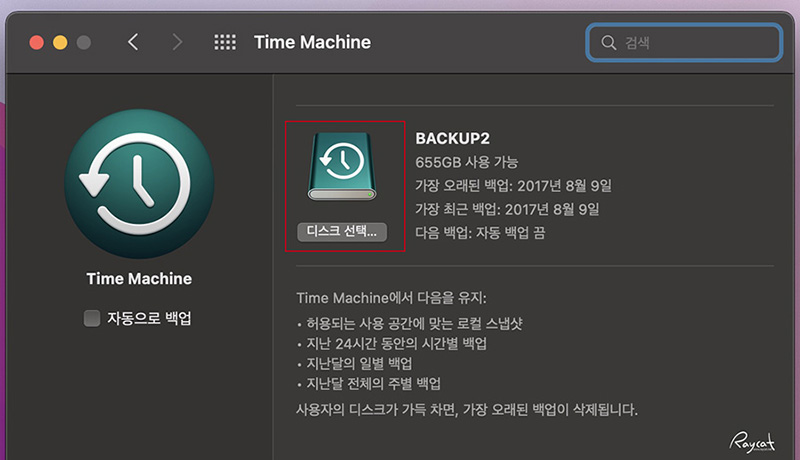The width and height of the screenshot is (800, 460).
Task: Click 지난달 전체의 주별 백업 line
Action: [373, 384]
